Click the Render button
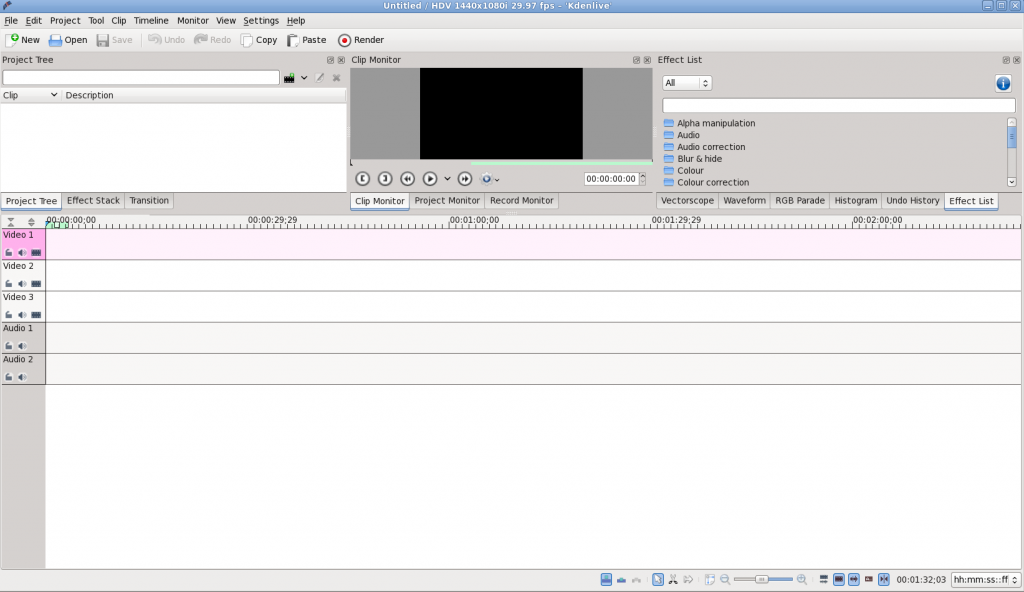The width and height of the screenshot is (1024, 592). tap(360, 40)
